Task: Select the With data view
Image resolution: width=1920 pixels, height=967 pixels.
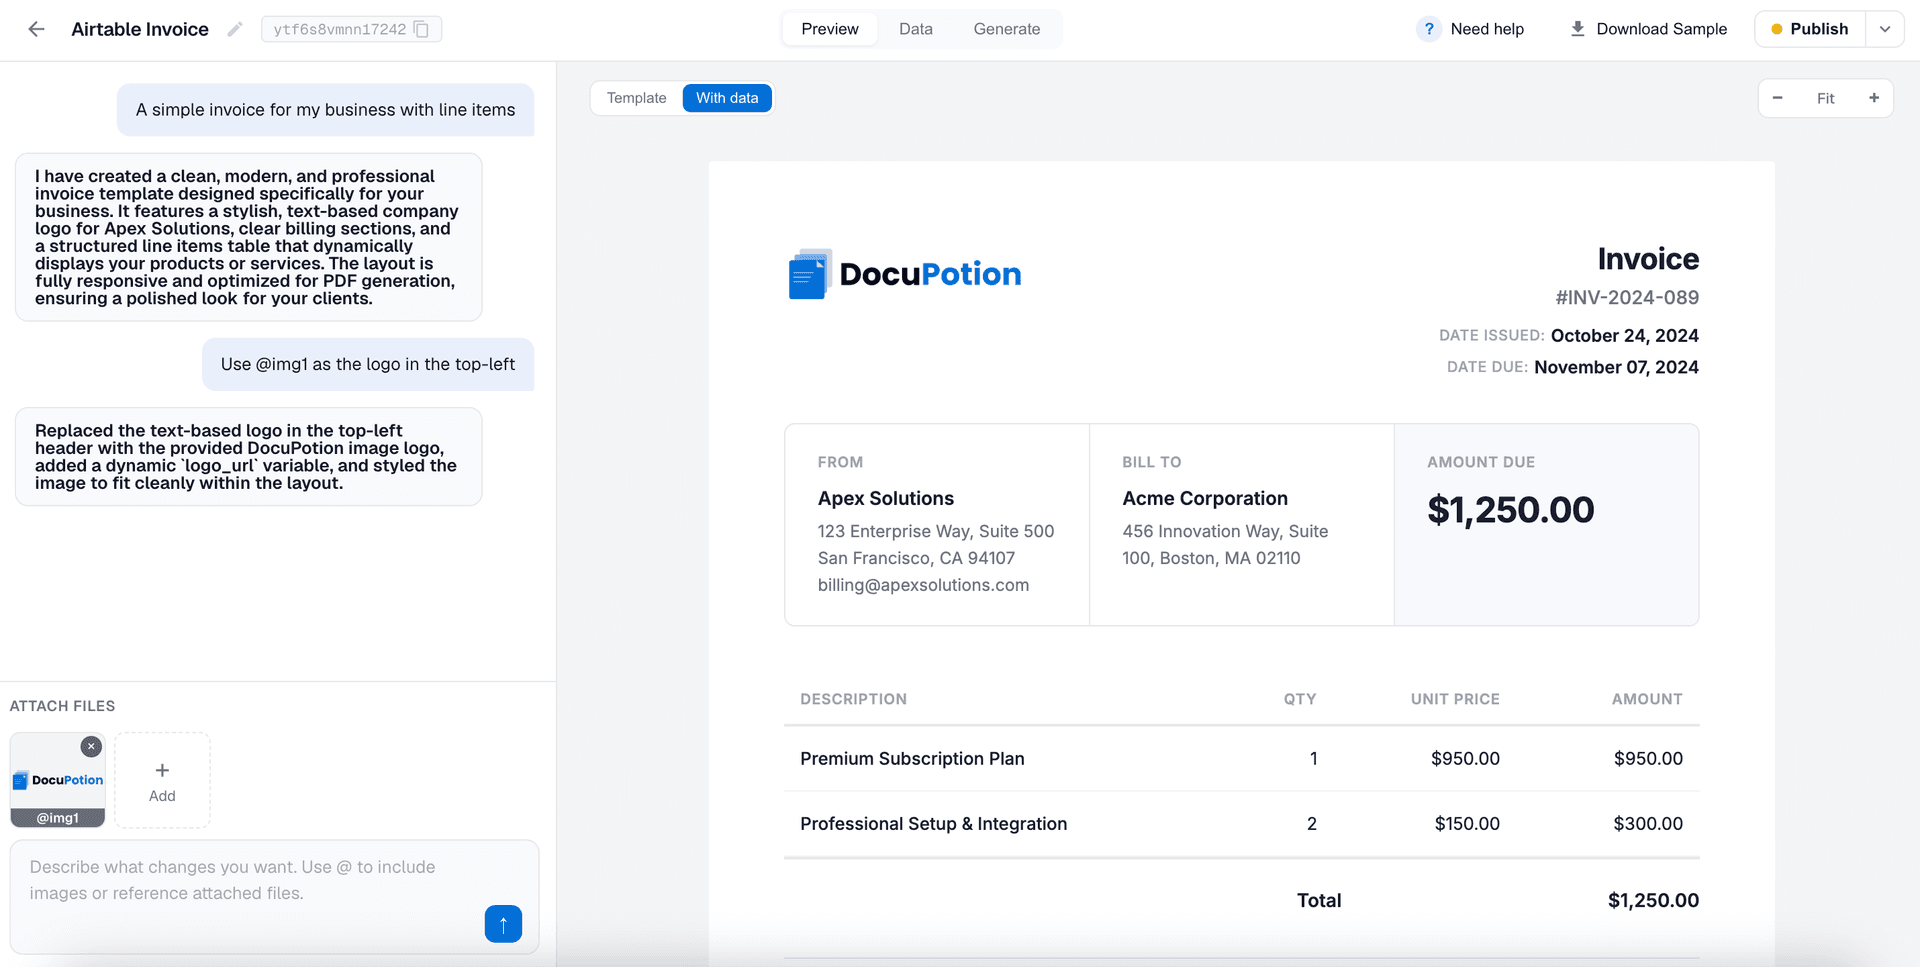Action: tap(727, 98)
